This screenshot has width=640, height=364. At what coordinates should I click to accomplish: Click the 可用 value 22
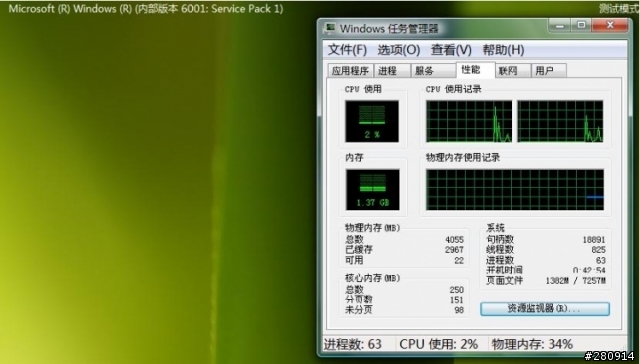coord(459,260)
